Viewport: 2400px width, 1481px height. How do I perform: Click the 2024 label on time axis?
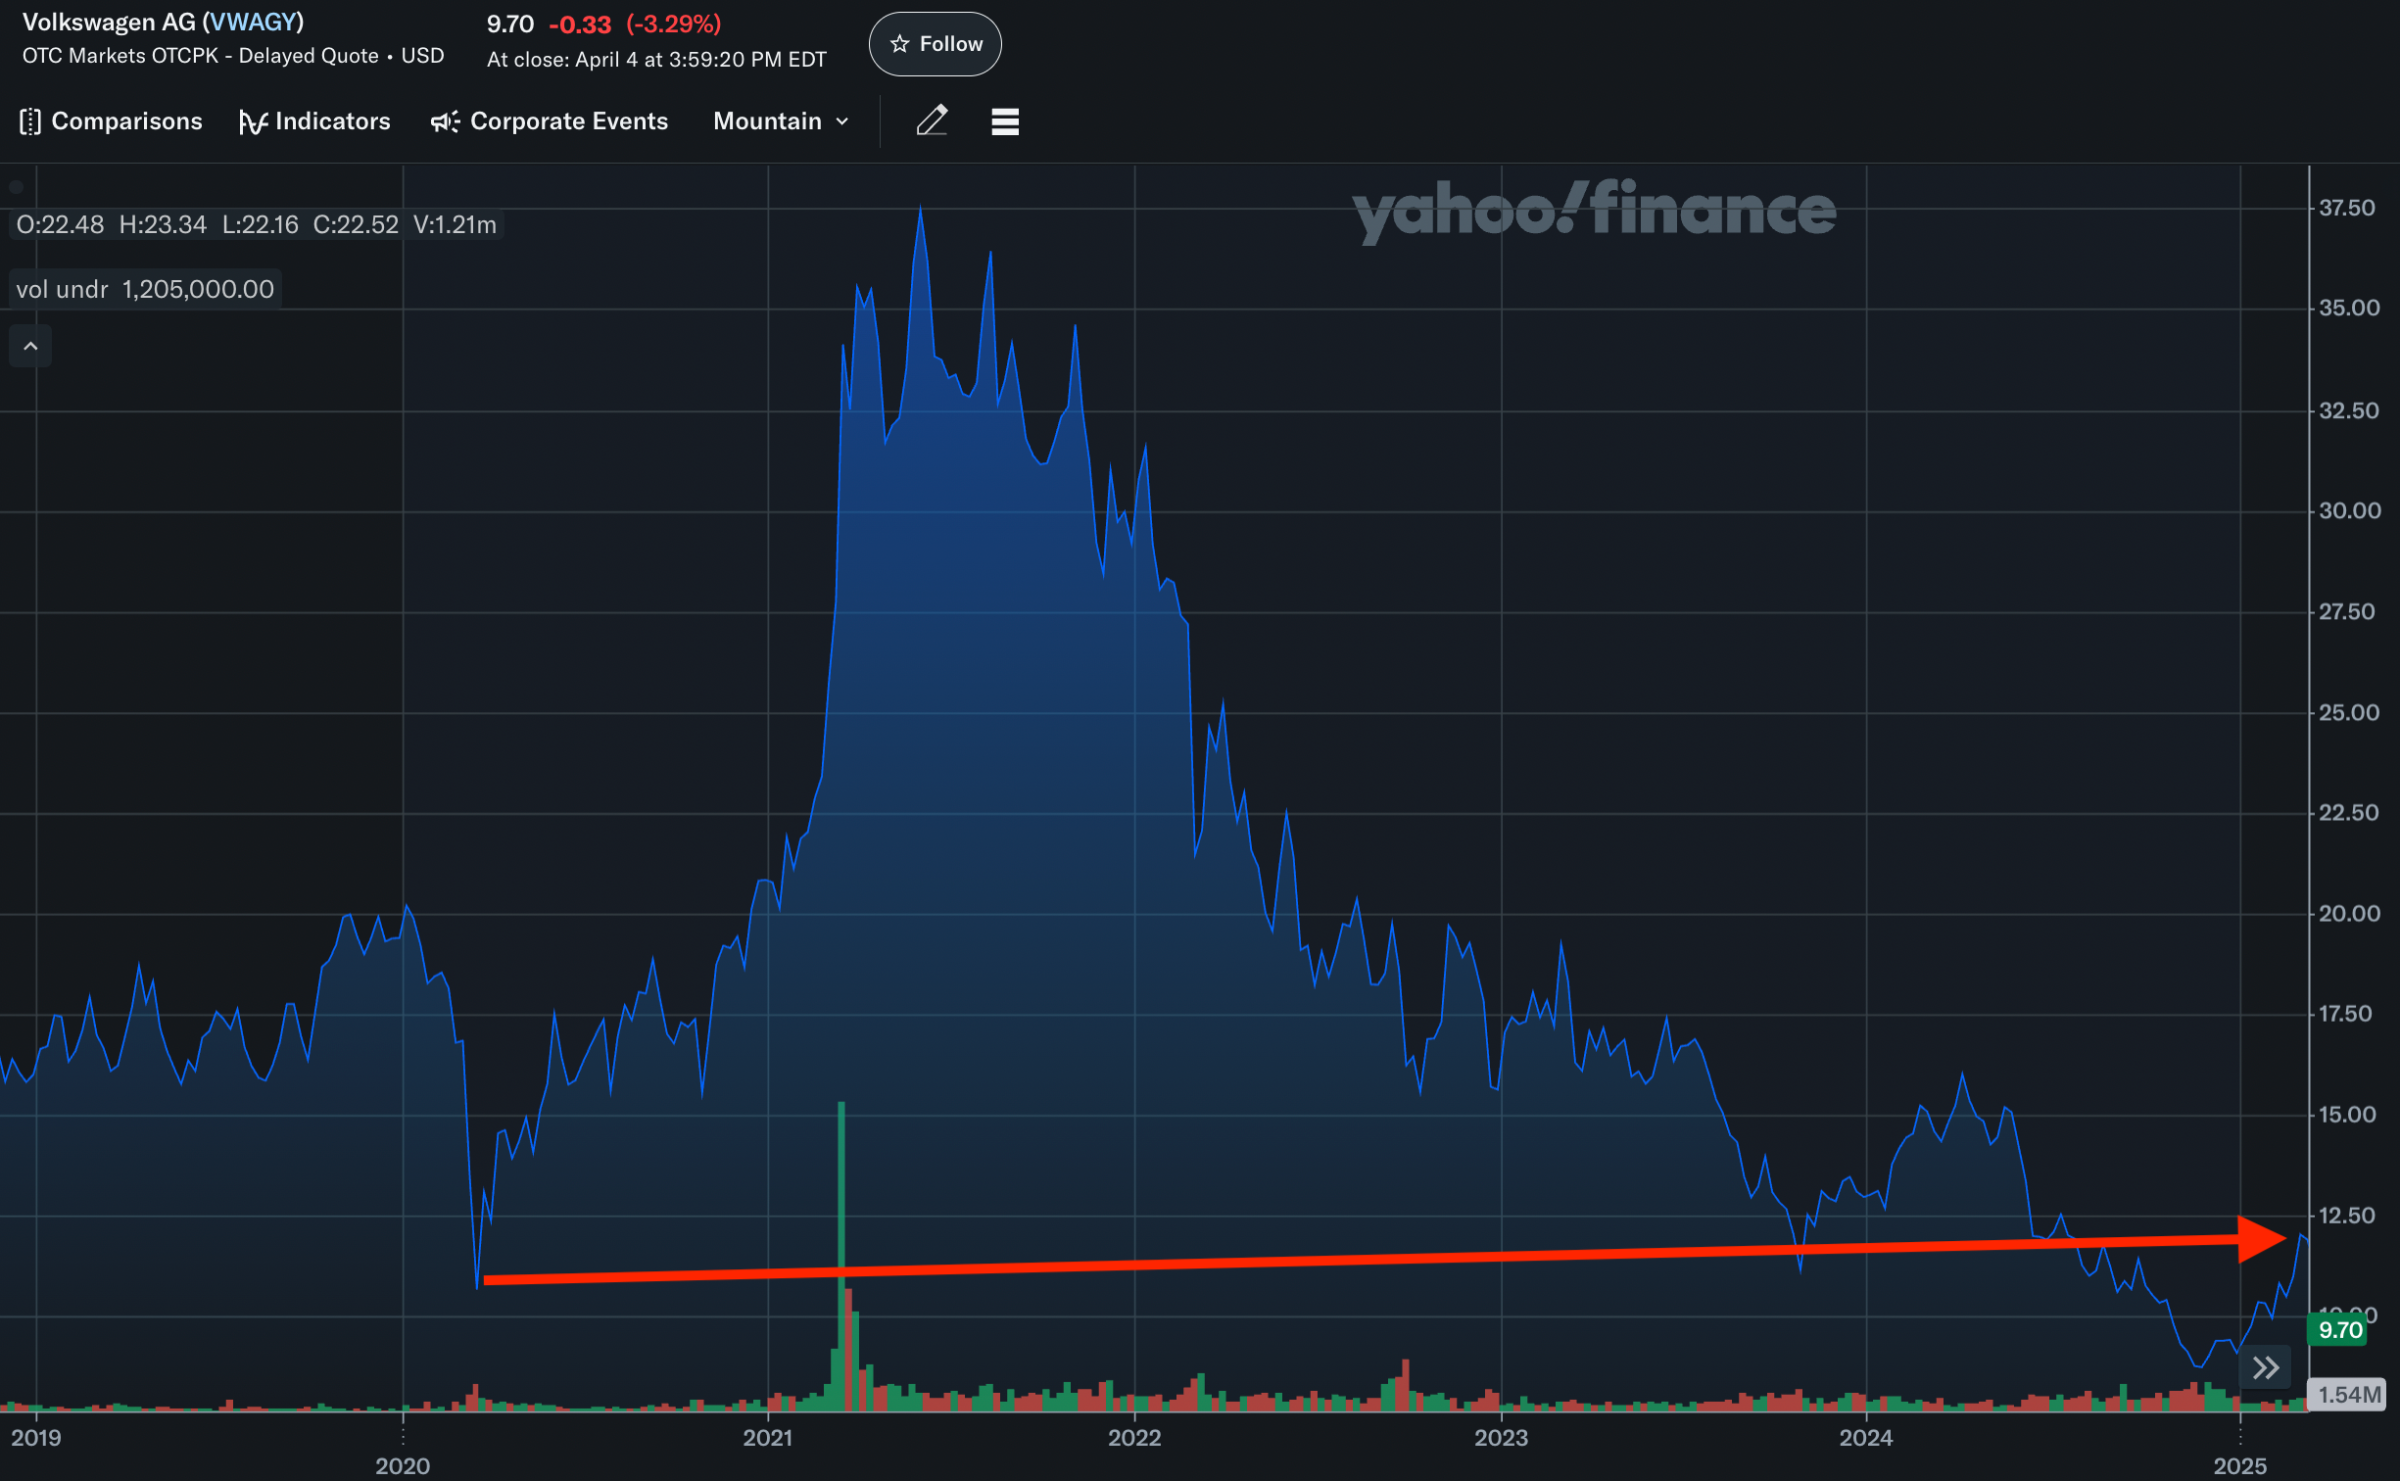click(x=1866, y=1438)
